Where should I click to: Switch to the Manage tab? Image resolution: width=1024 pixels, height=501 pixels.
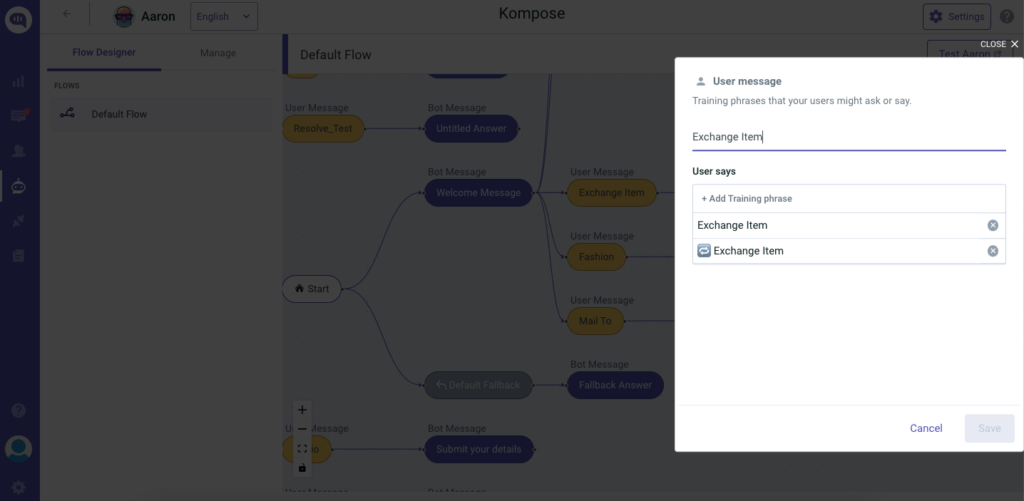tap(217, 53)
